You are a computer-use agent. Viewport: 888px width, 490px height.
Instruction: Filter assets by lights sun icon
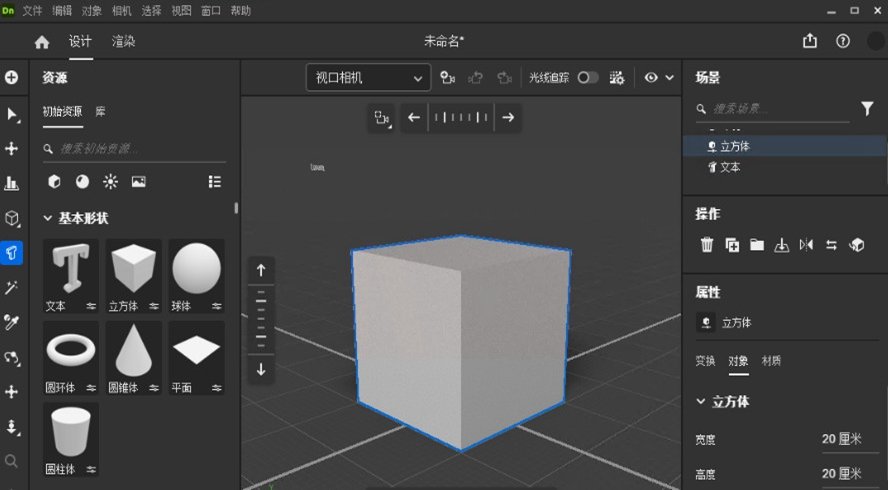pos(110,181)
